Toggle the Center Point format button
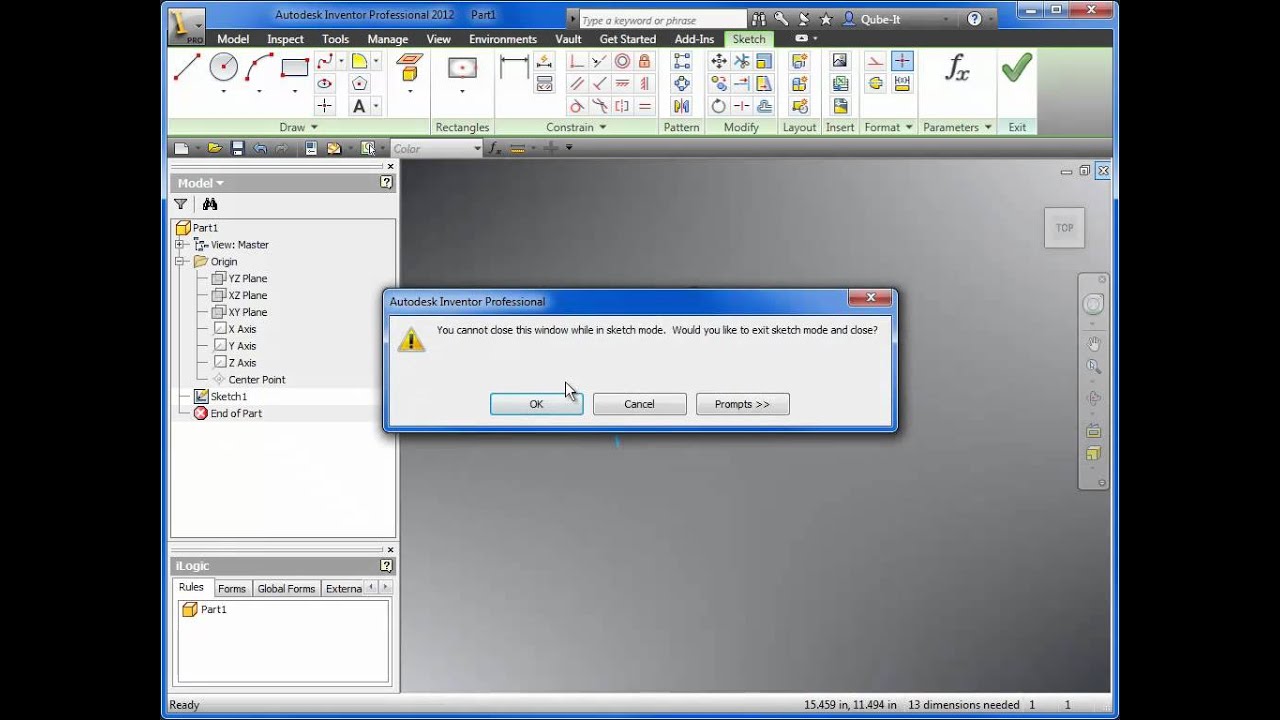Screen dimensions: 1280x720 [x=902, y=62]
